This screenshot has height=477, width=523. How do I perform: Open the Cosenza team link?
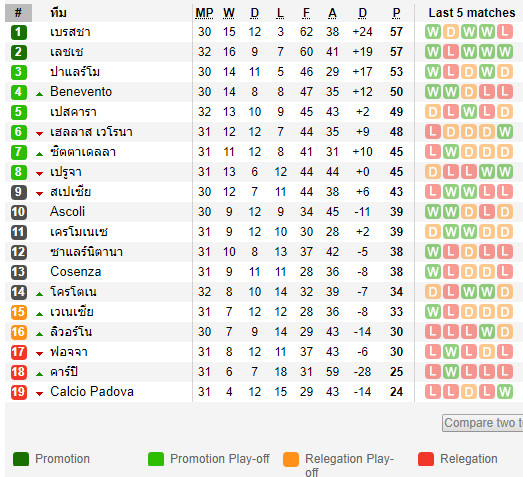pyautogui.click(x=76, y=272)
